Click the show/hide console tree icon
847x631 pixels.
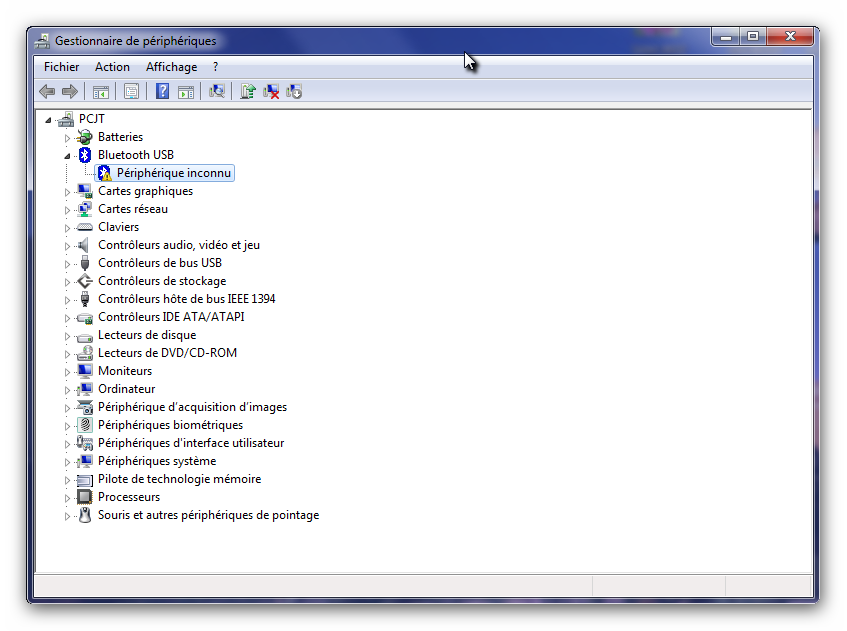point(101,92)
